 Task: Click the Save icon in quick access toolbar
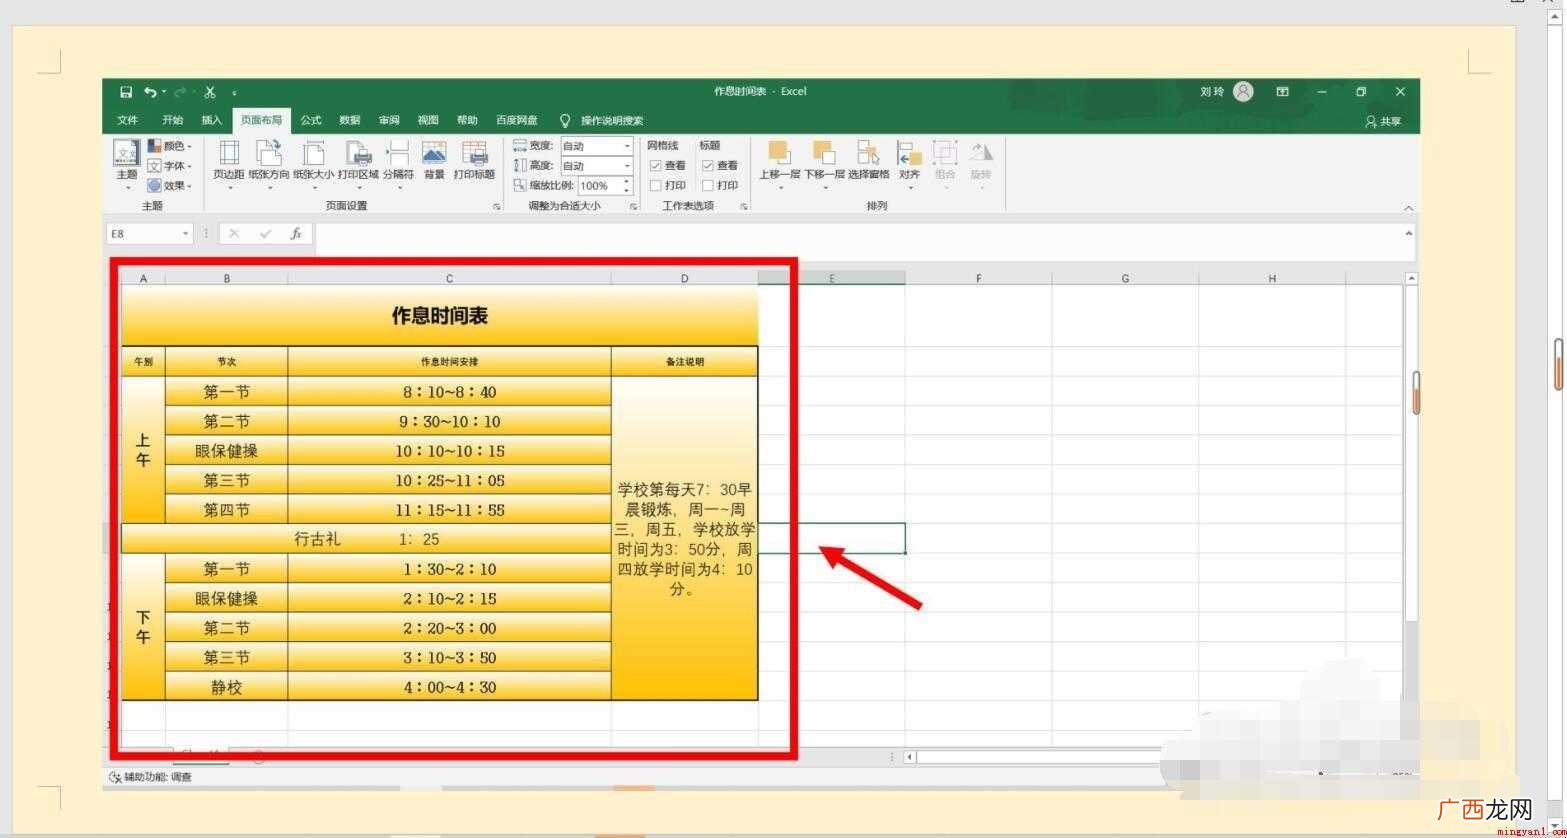pyautogui.click(x=126, y=92)
